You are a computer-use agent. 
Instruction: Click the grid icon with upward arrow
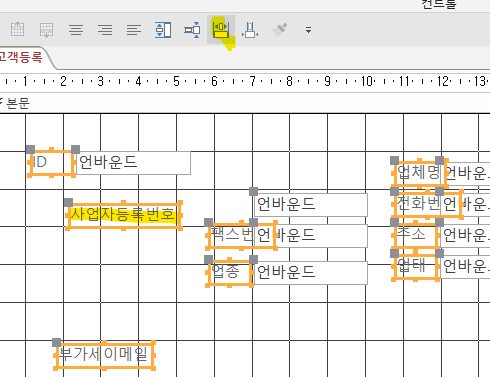pyautogui.click(x=17, y=29)
